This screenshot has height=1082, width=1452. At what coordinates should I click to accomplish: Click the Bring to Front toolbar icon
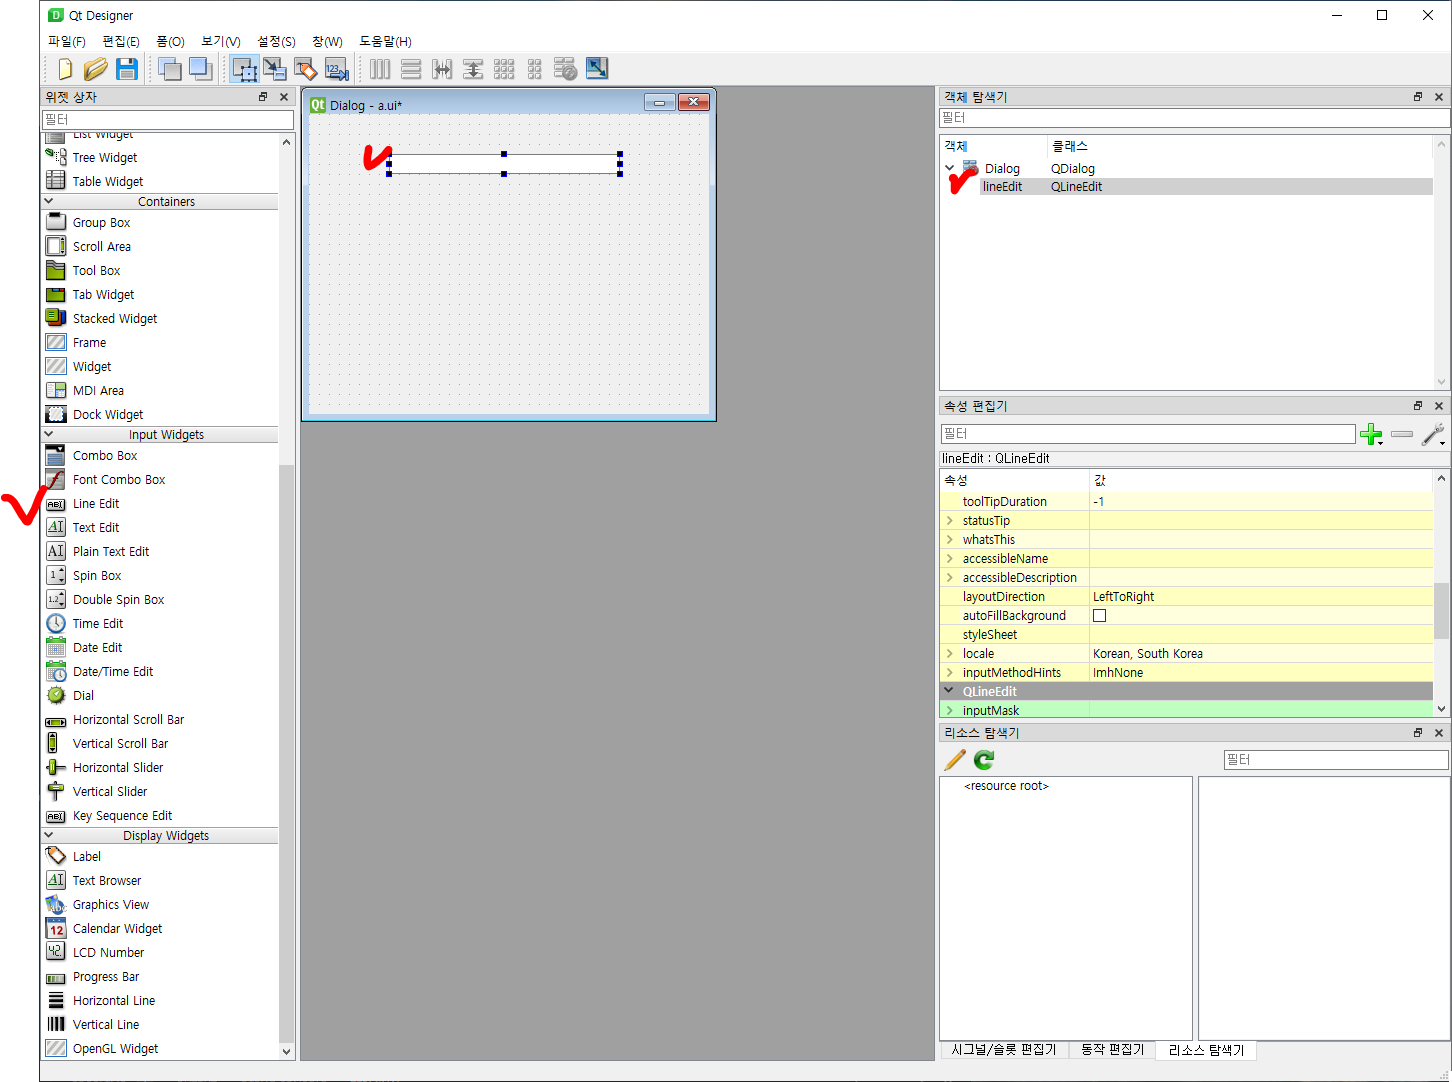pos(201,69)
